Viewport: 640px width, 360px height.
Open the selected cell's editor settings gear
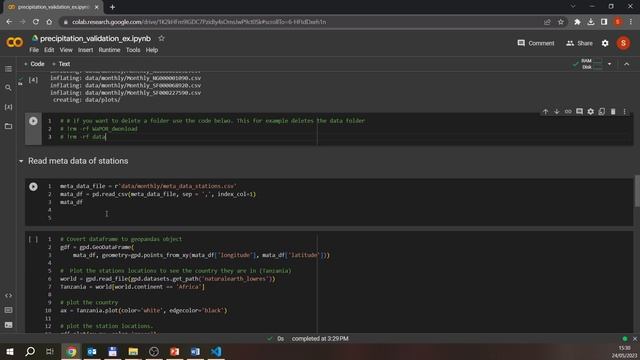591,111
